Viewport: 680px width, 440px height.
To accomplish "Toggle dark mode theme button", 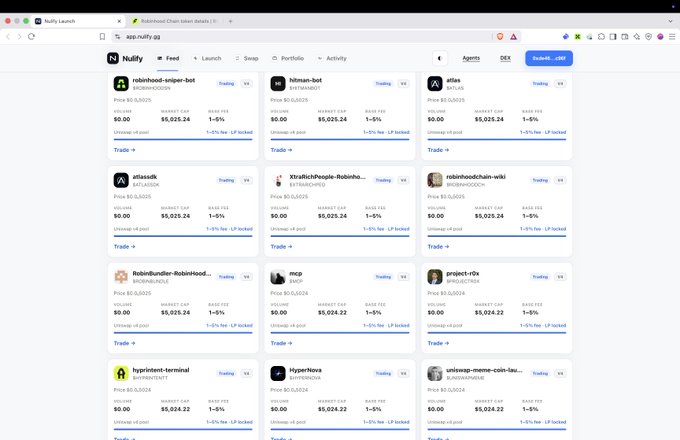I will [x=440, y=58].
